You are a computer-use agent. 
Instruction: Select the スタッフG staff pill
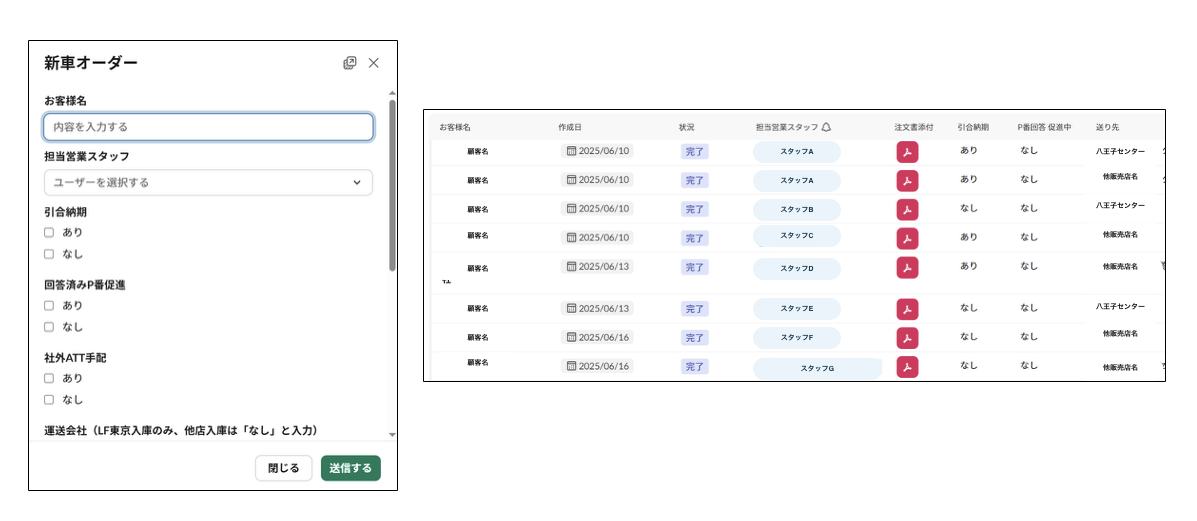[x=817, y=368]
